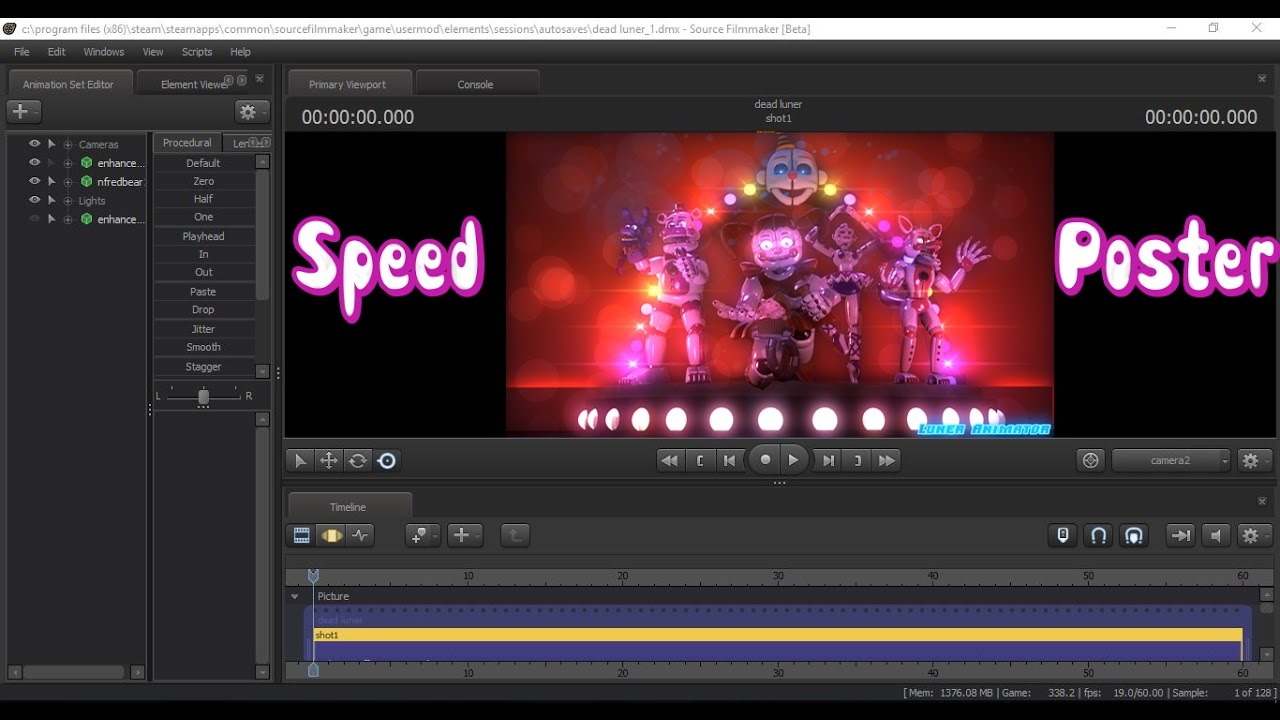This screenshot has height=720, width=1280.
Task: Apply the Jitter preset
Action: pyautogui.click(x=204, y=329)
